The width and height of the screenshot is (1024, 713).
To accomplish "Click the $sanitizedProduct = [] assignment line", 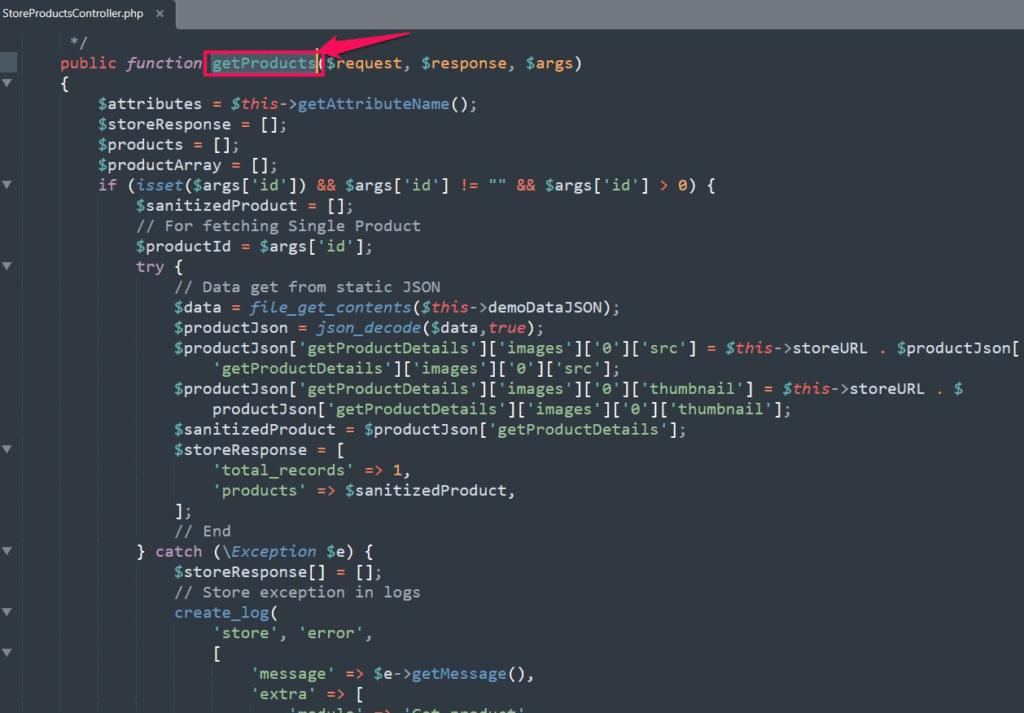I will 245,206.
